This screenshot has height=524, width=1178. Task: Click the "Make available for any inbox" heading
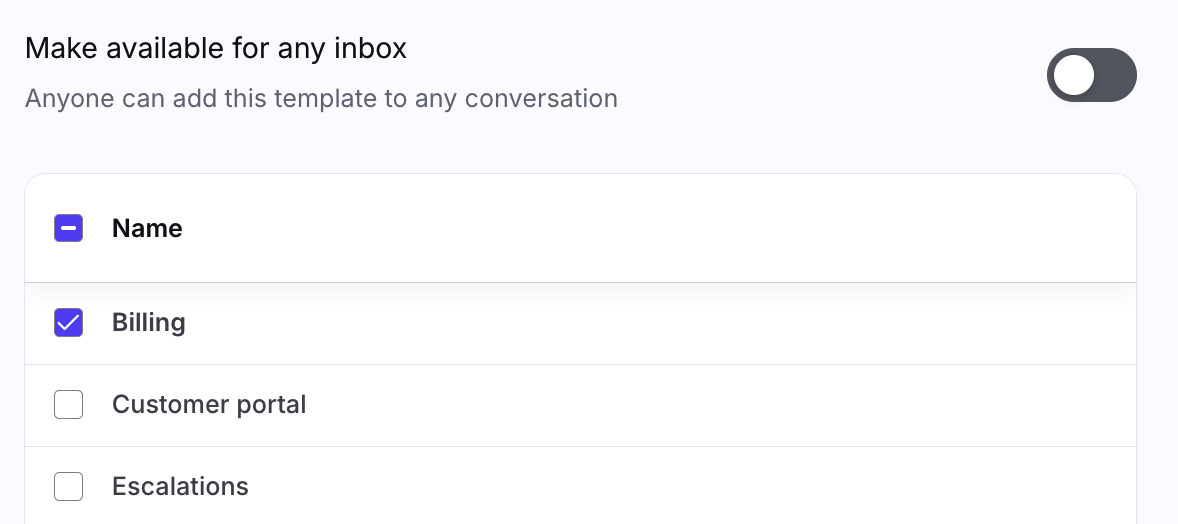tap(215, 48)
